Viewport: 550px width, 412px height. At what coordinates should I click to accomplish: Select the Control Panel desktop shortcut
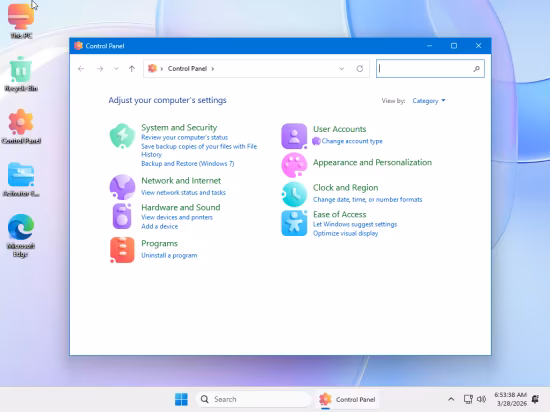(x=21, y=127)
